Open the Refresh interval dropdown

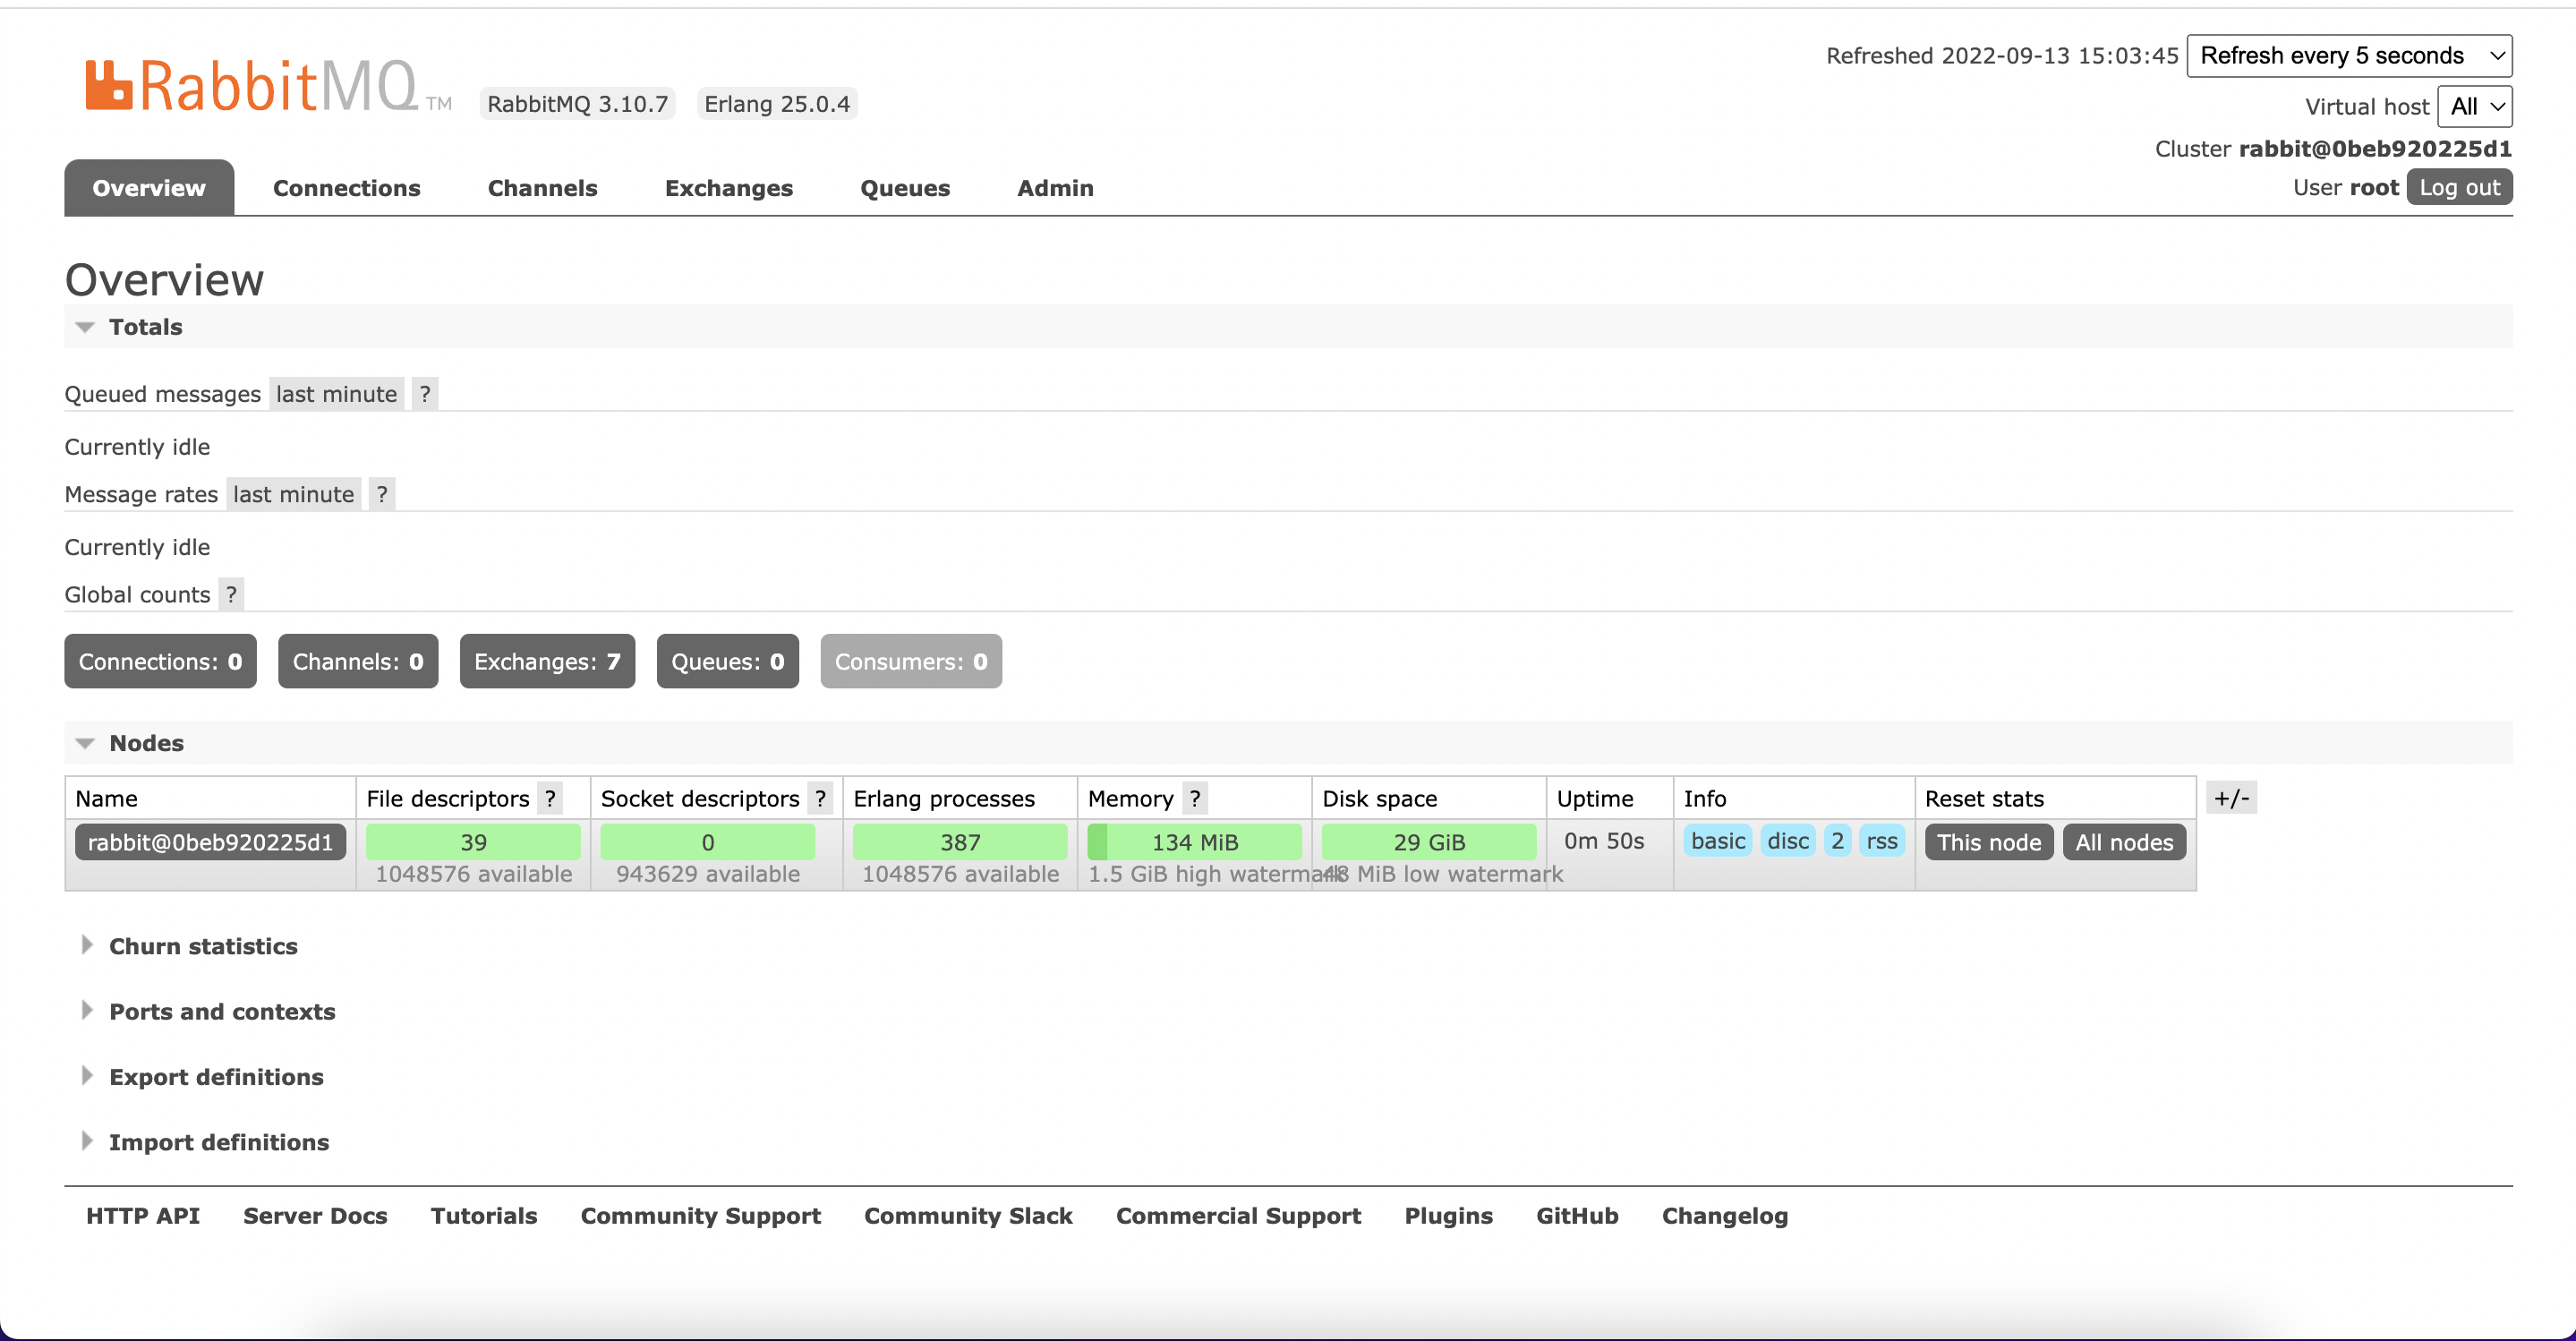(2349, 55)
